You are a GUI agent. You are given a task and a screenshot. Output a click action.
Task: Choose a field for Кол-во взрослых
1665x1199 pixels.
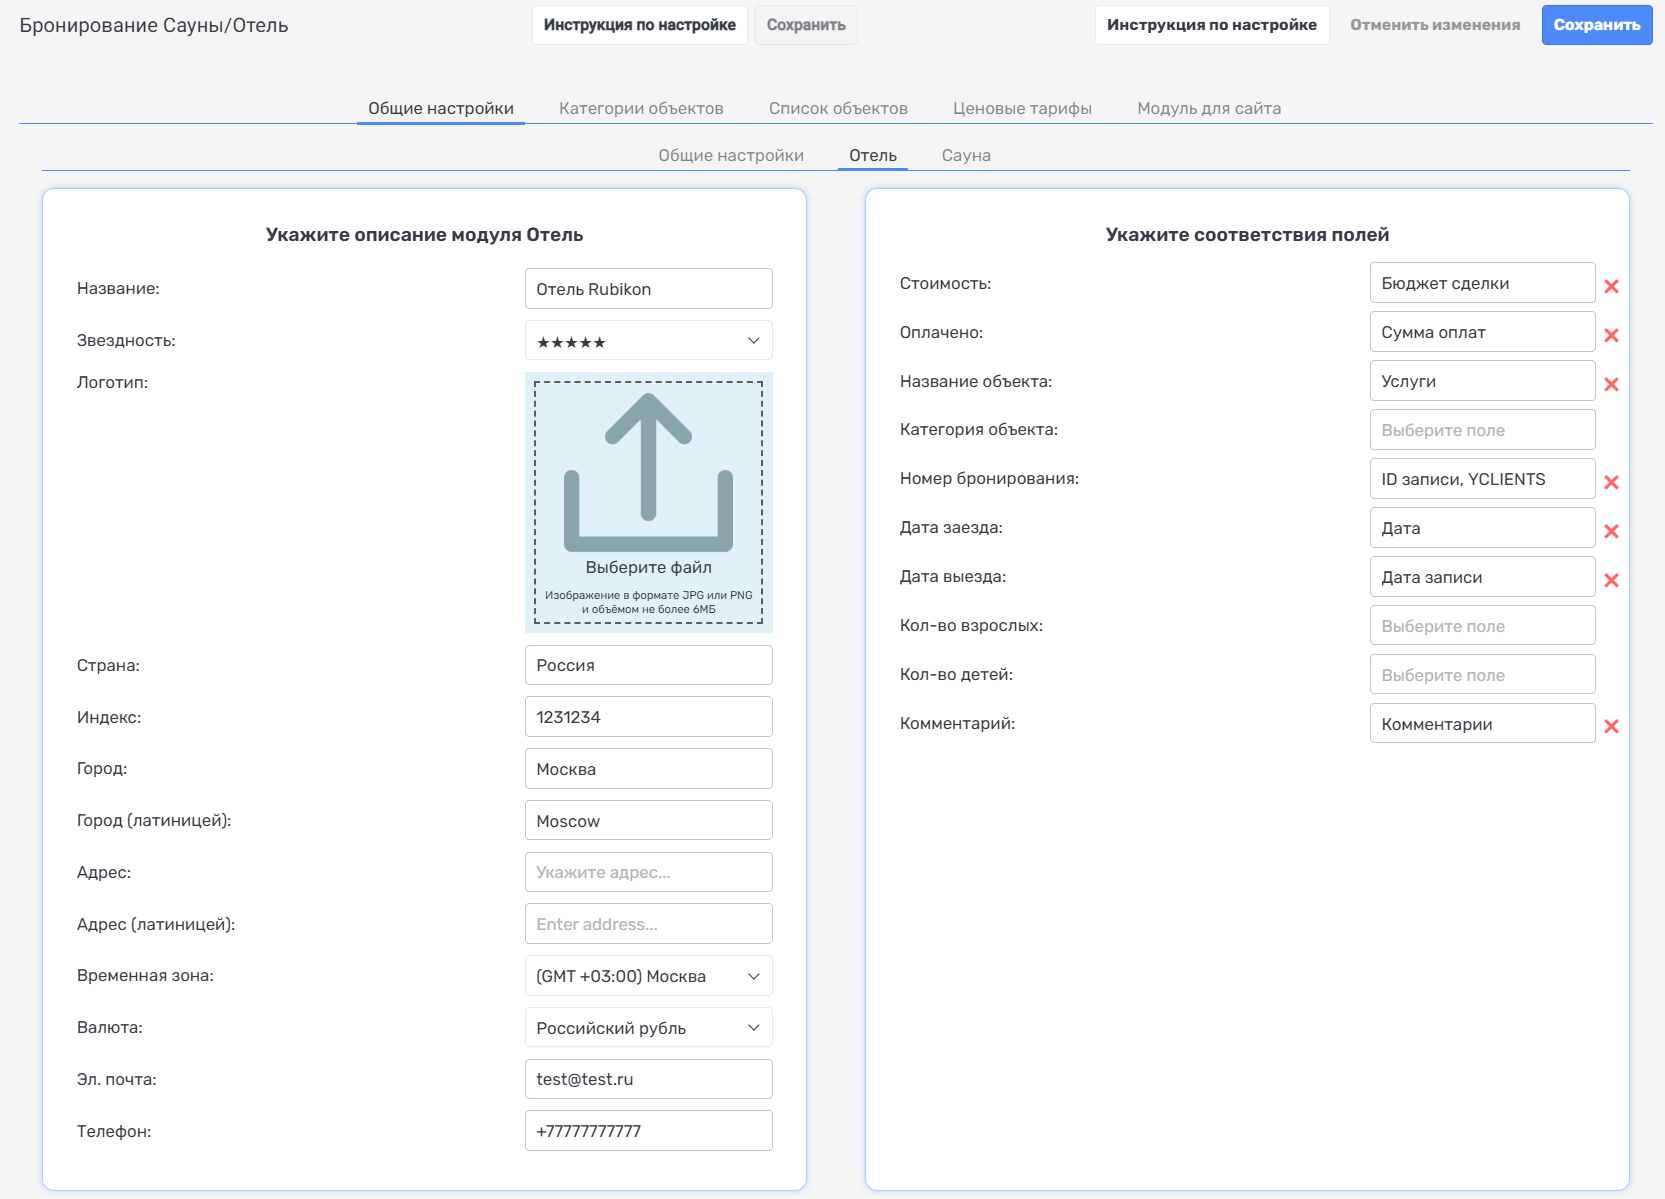click(x=1482, y=626)
